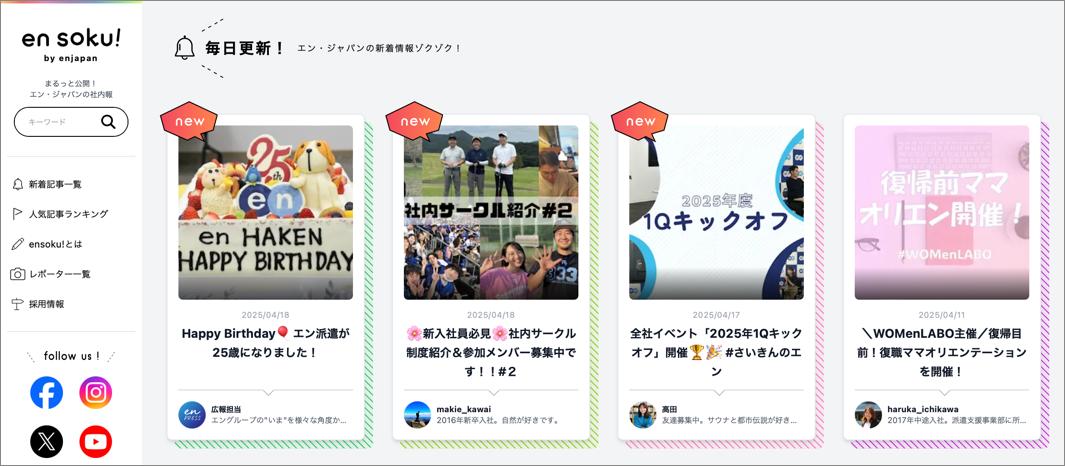The width and height of the screenshot is (1065, 466).
Task: Click haruka_ichikawa author avatar
Action: pyautogui.click(x=869, y=414)
